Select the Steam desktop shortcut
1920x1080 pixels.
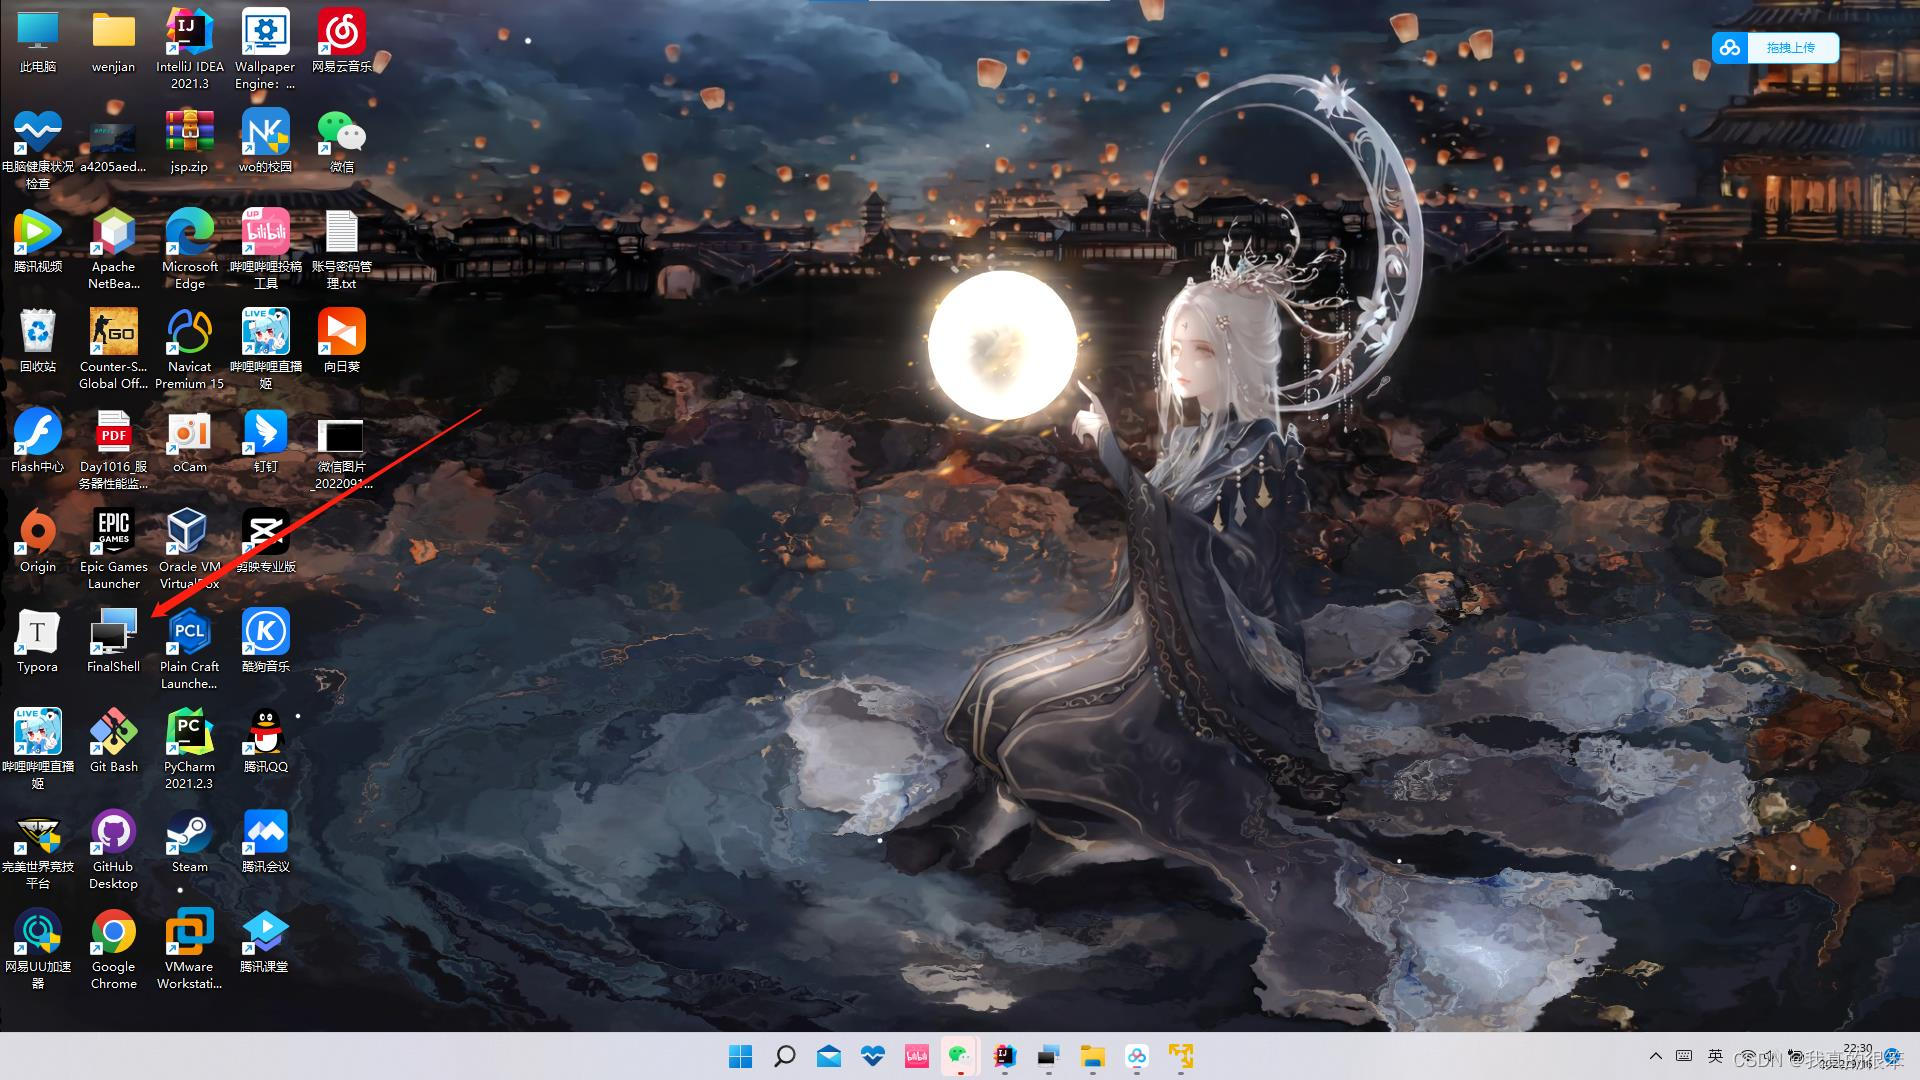[x=189, y=843]
